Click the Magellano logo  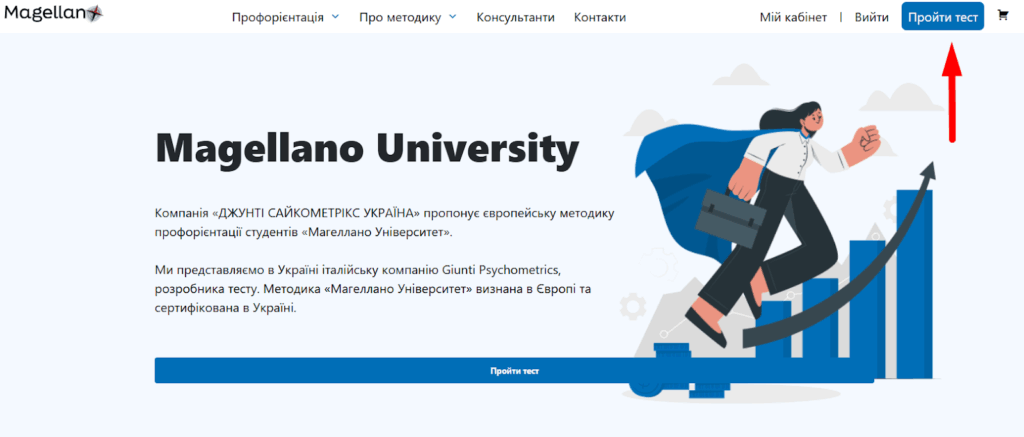54,13
